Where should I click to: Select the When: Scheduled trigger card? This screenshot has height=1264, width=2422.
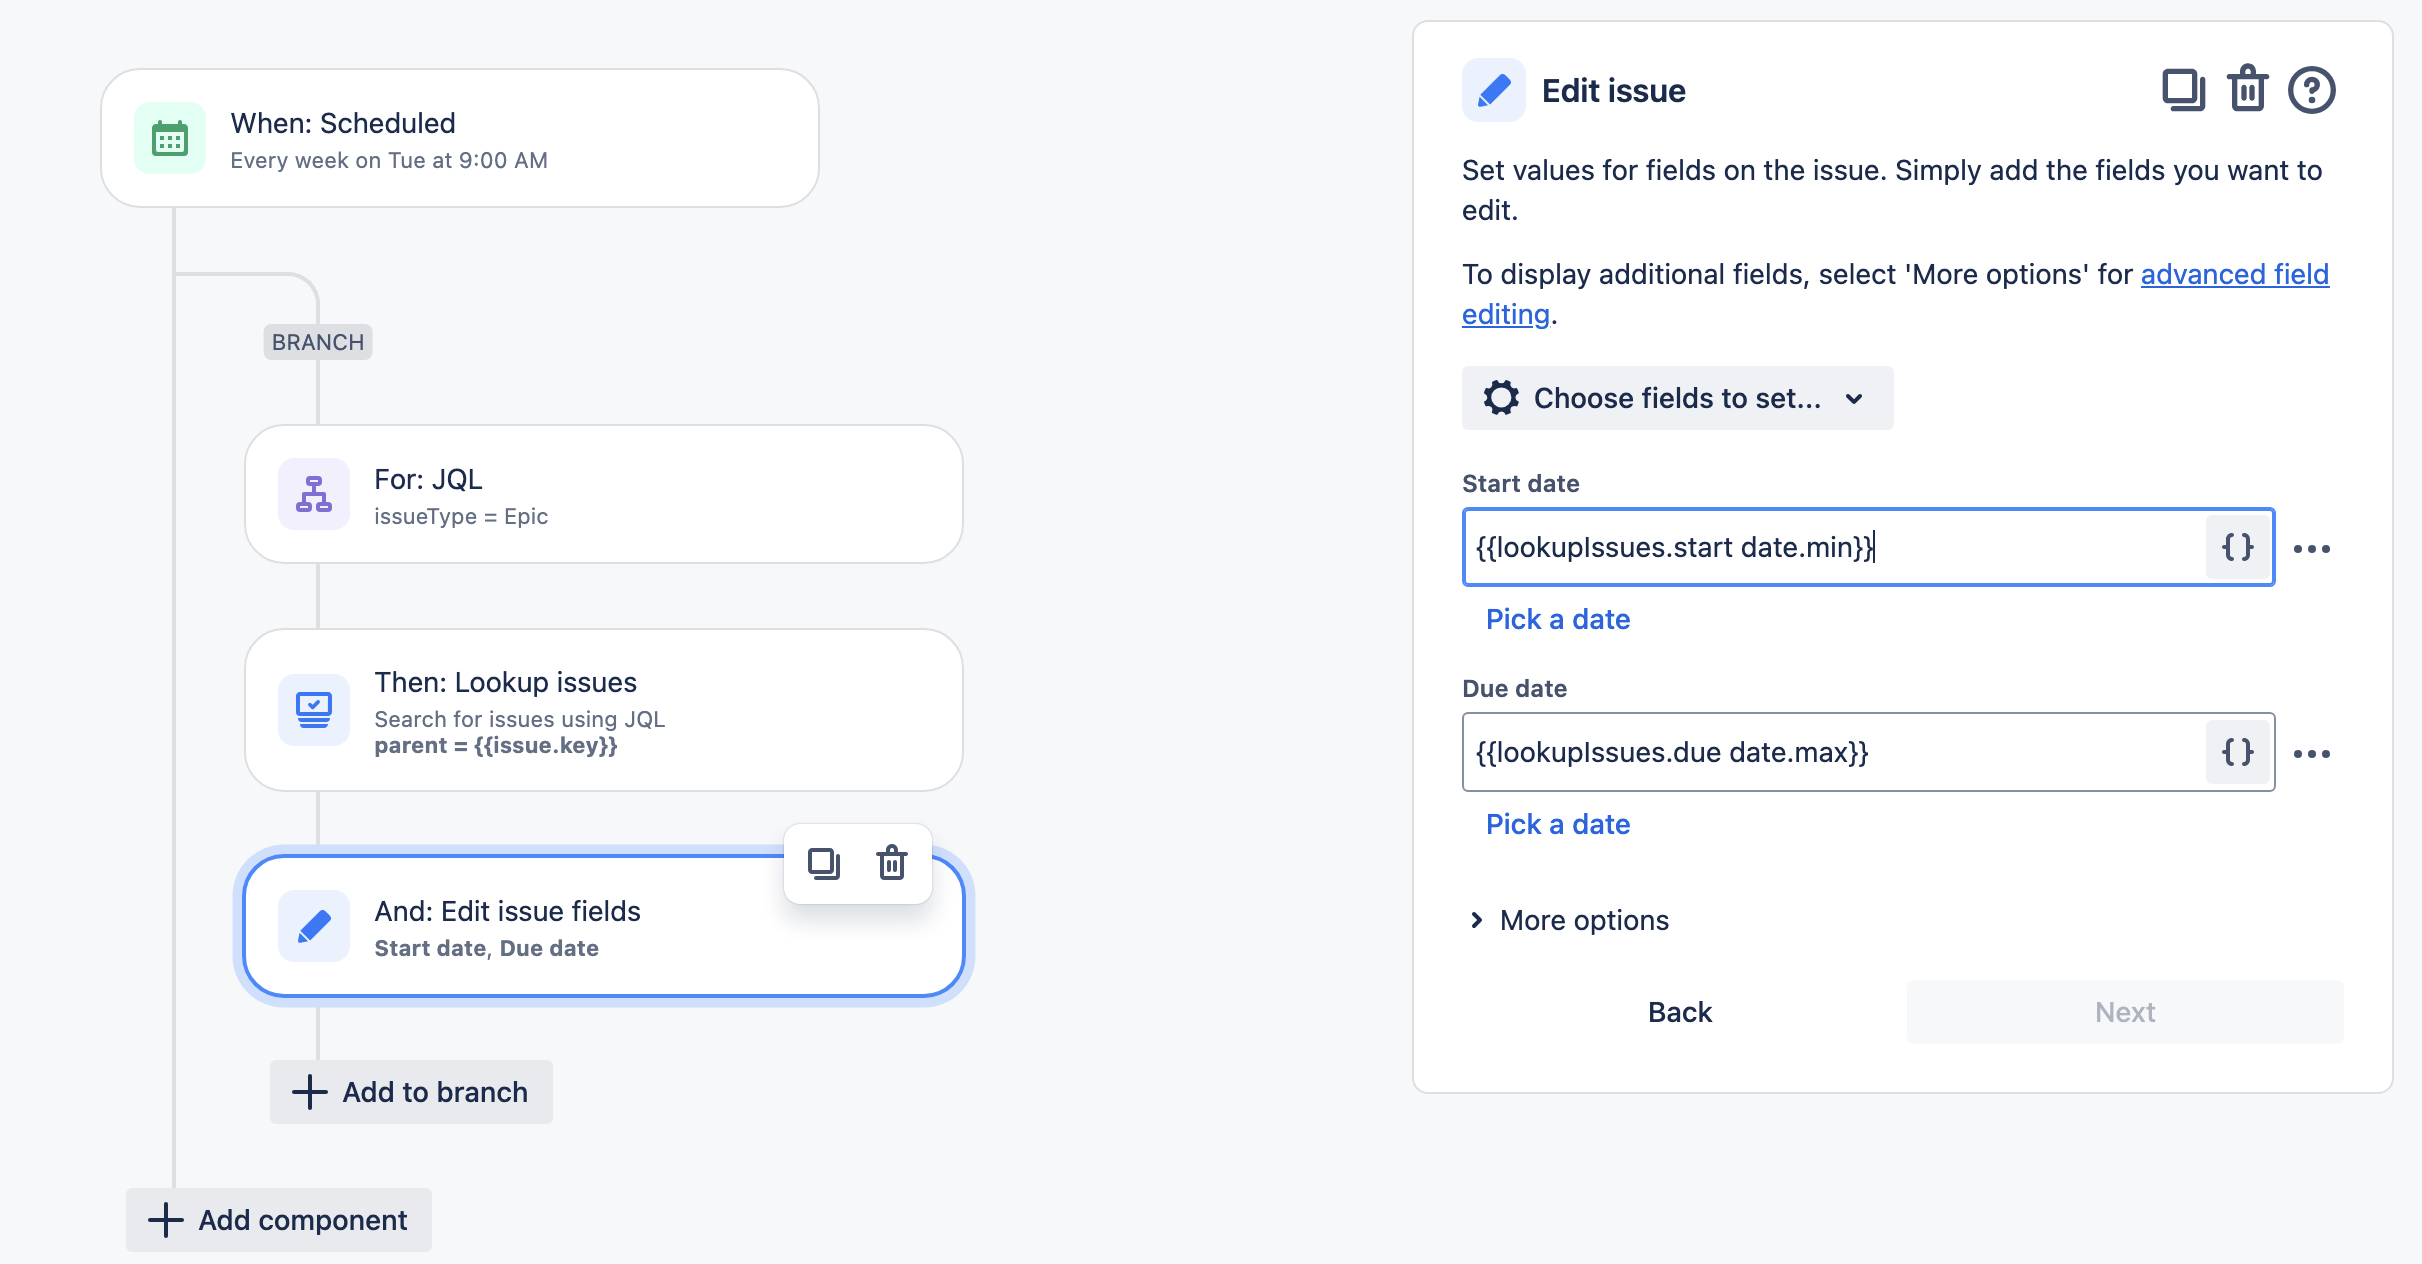(460, 139)
